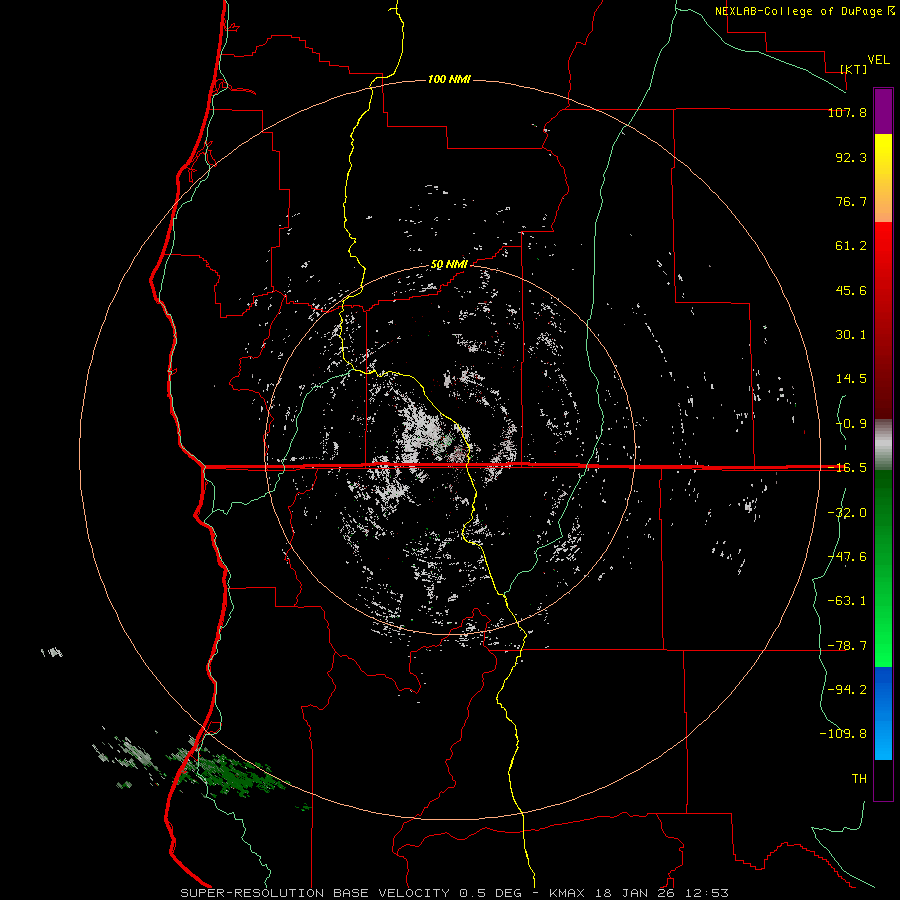
Task: Click the dense gray echoes near radar center
Action: pyautogui.click(x=422, y=428)
